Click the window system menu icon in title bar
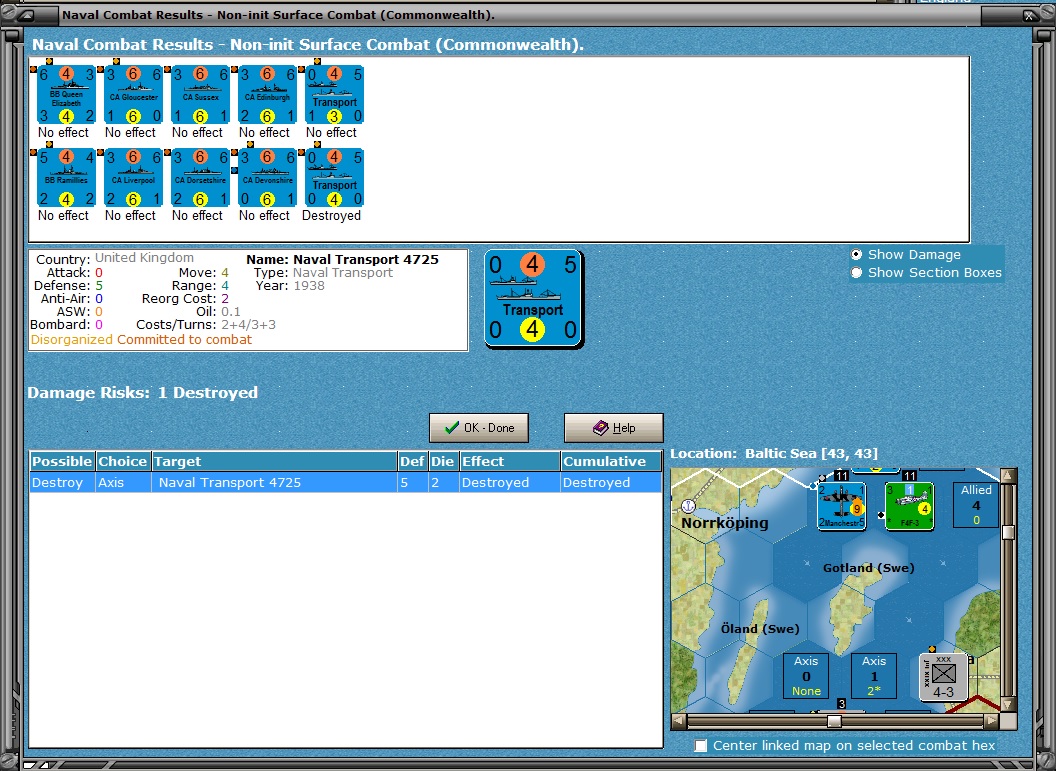The height and width of the screenshot is (771, 1056). tap(24, 15)
